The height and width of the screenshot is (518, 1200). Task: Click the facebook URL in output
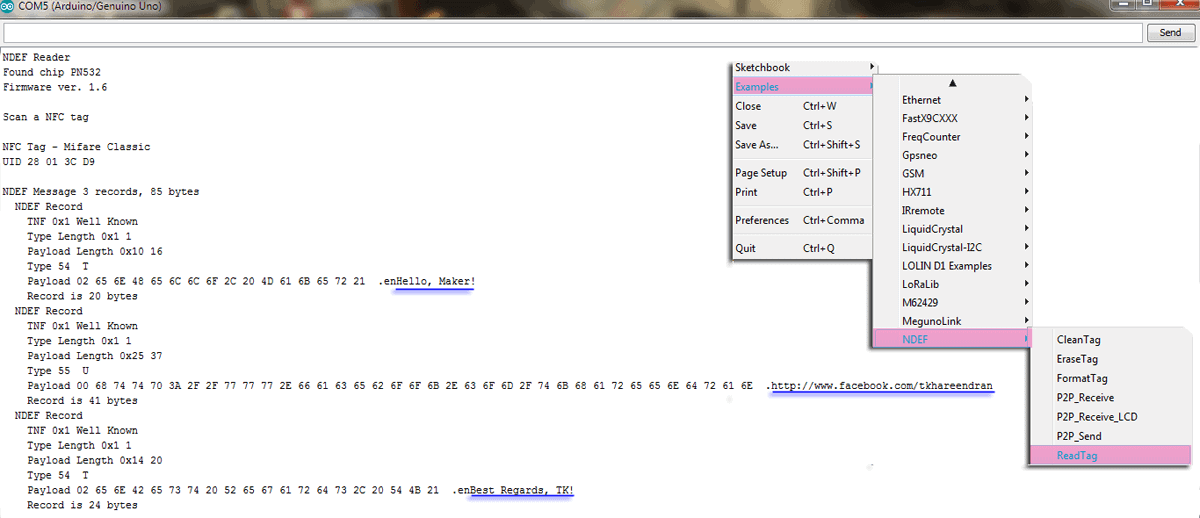click(x=883, y=386)
